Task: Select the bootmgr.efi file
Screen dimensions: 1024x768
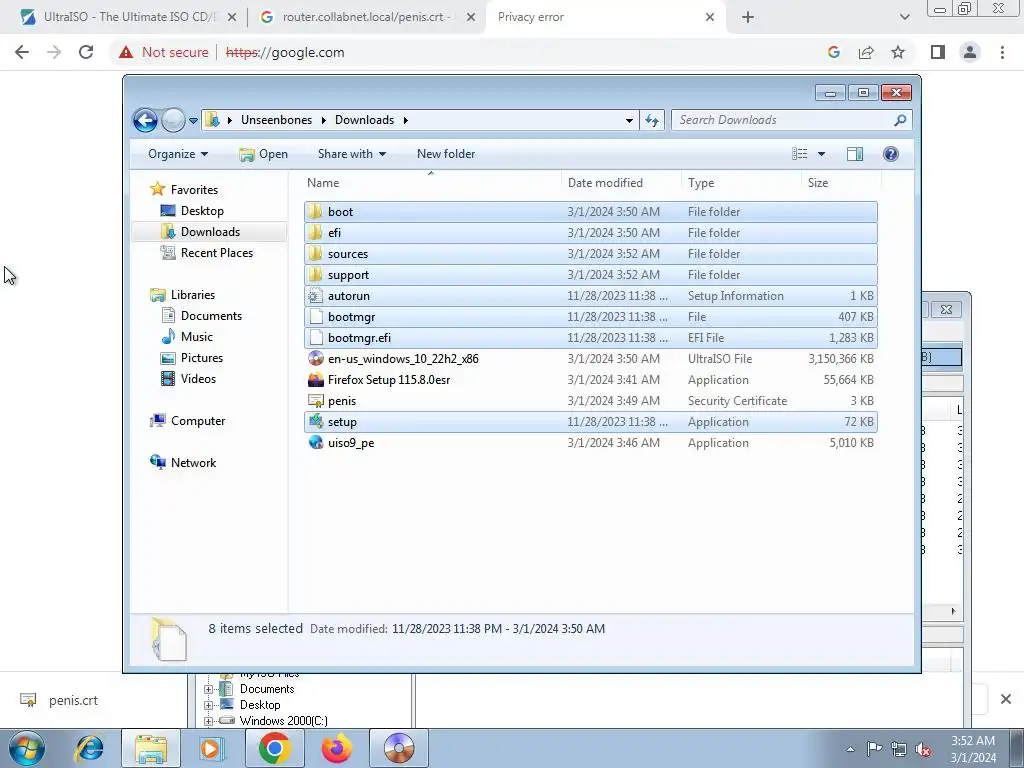Action: [x=590, y=338]
